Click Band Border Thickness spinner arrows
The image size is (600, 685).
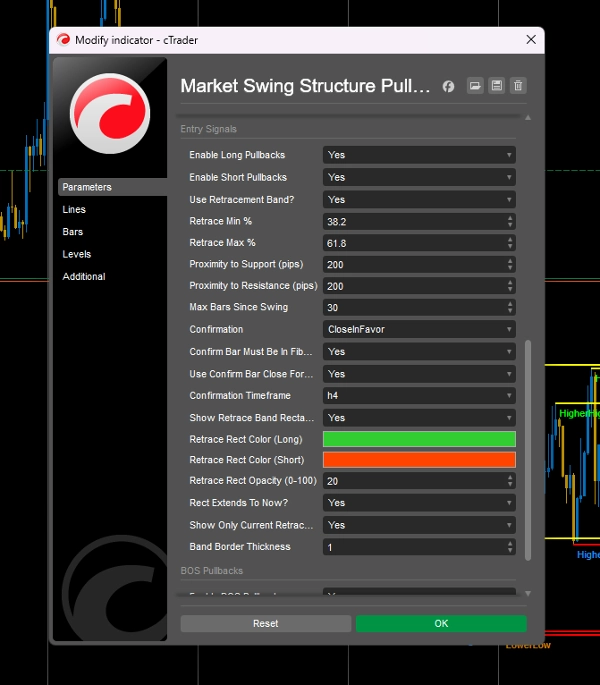pyautogui.click(x=510, y=547)
